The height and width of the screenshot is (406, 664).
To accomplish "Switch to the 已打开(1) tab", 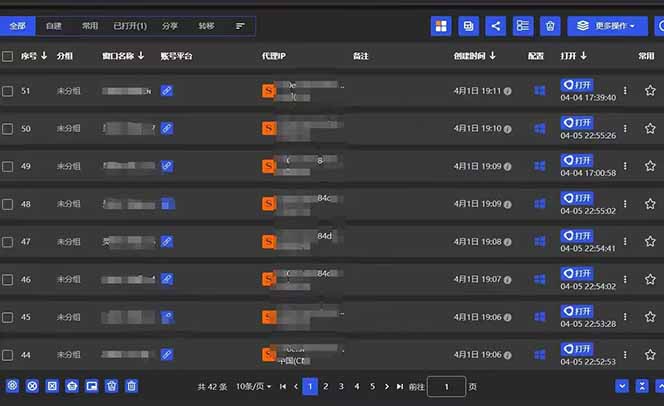I will [x=130, y=25].
